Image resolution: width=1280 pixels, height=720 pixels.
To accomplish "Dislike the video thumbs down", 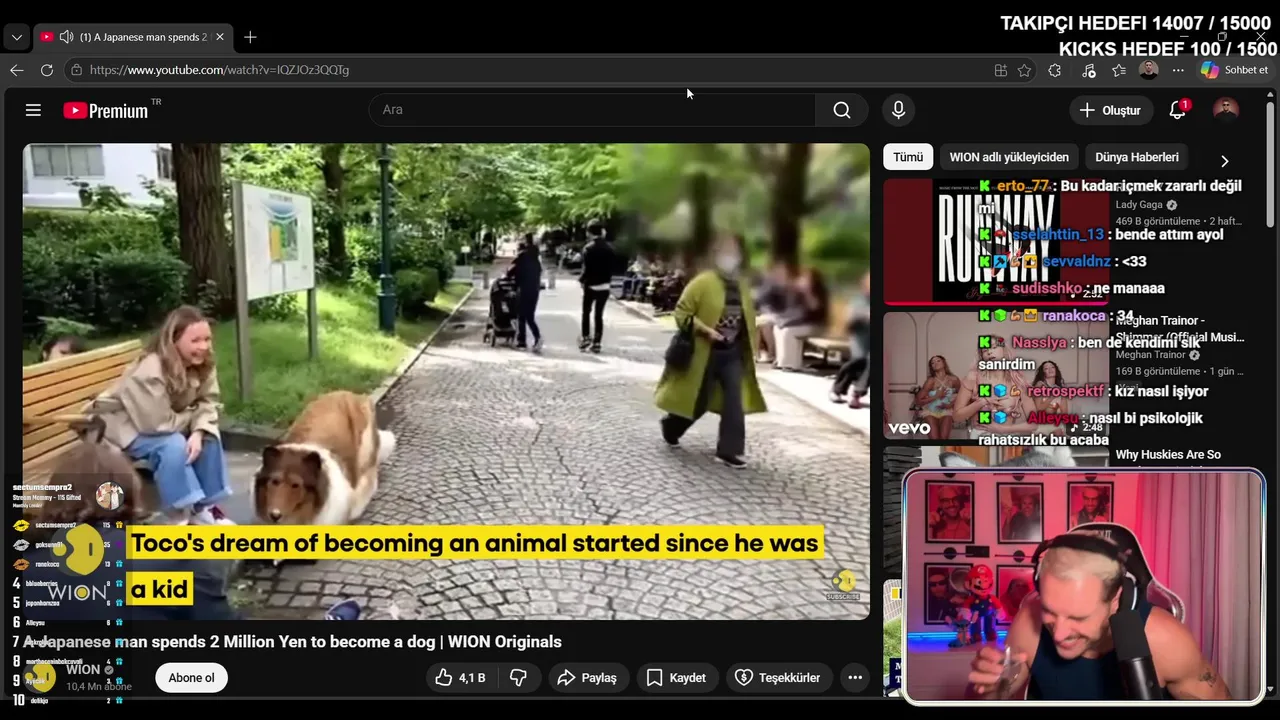I will point(518,678).
